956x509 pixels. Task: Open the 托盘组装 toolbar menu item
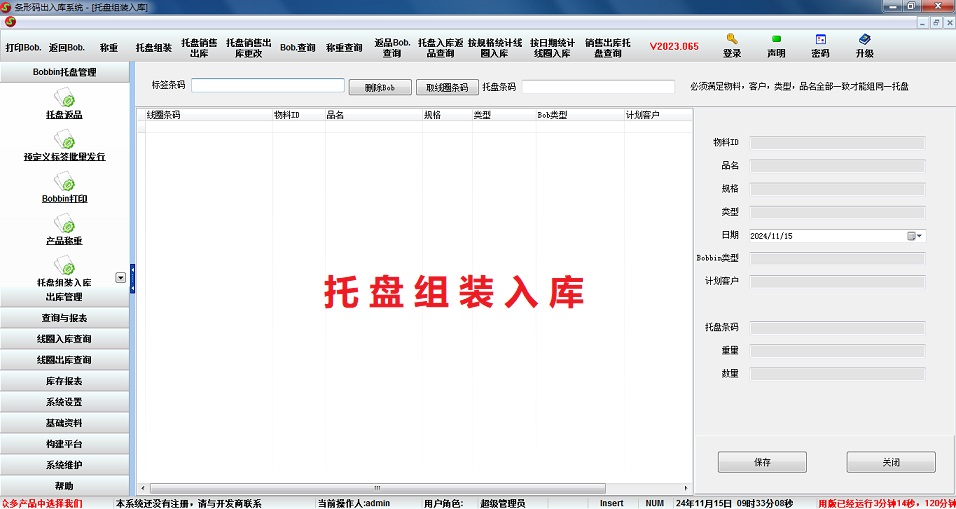coord(154,47)
